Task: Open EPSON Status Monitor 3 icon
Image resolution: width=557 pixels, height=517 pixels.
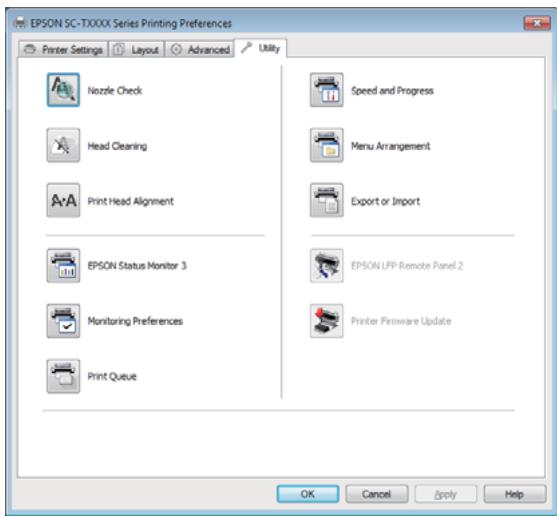Action: tap(63, 265)
